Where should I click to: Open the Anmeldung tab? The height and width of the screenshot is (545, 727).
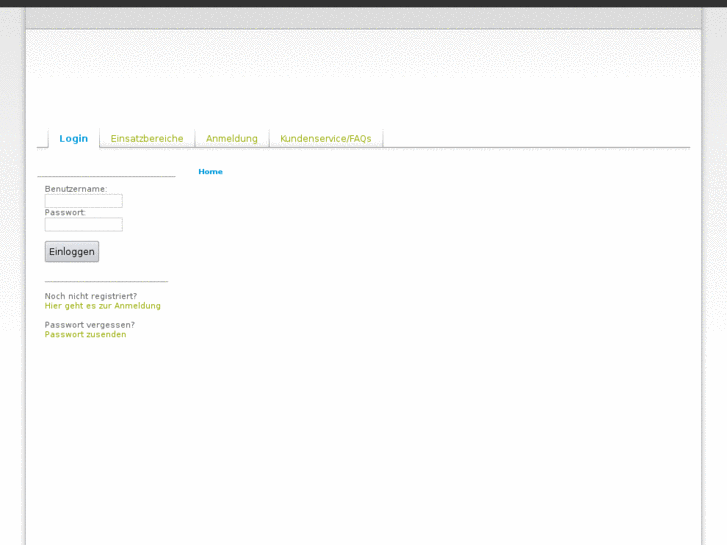232,139
